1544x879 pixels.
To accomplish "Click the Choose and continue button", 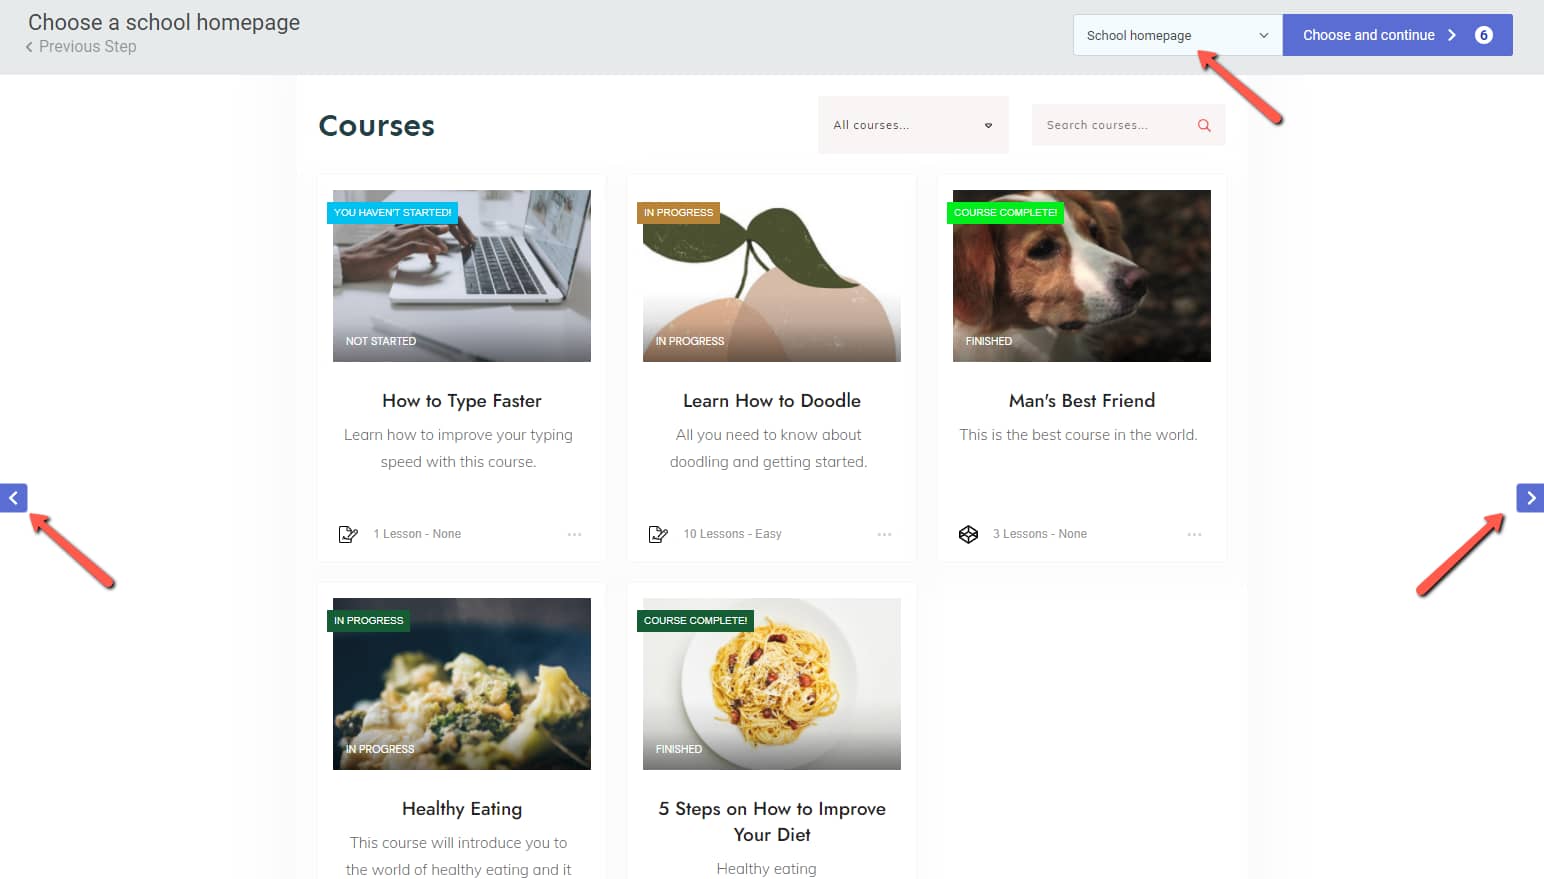I will coord(1397,35).
